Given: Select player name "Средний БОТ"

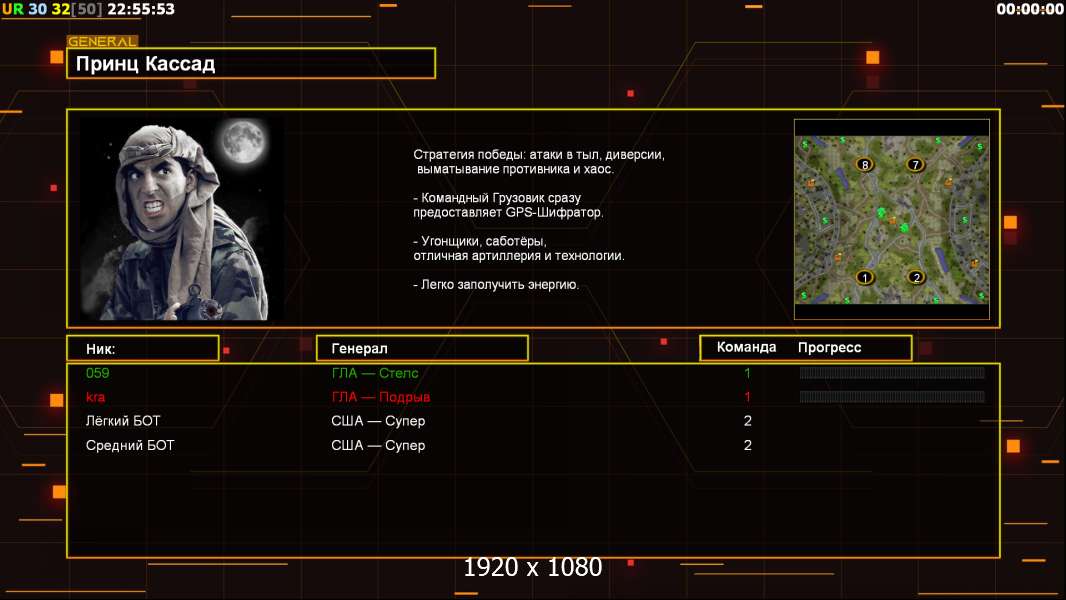Looking at the screenshot, I should coord(130,445).
